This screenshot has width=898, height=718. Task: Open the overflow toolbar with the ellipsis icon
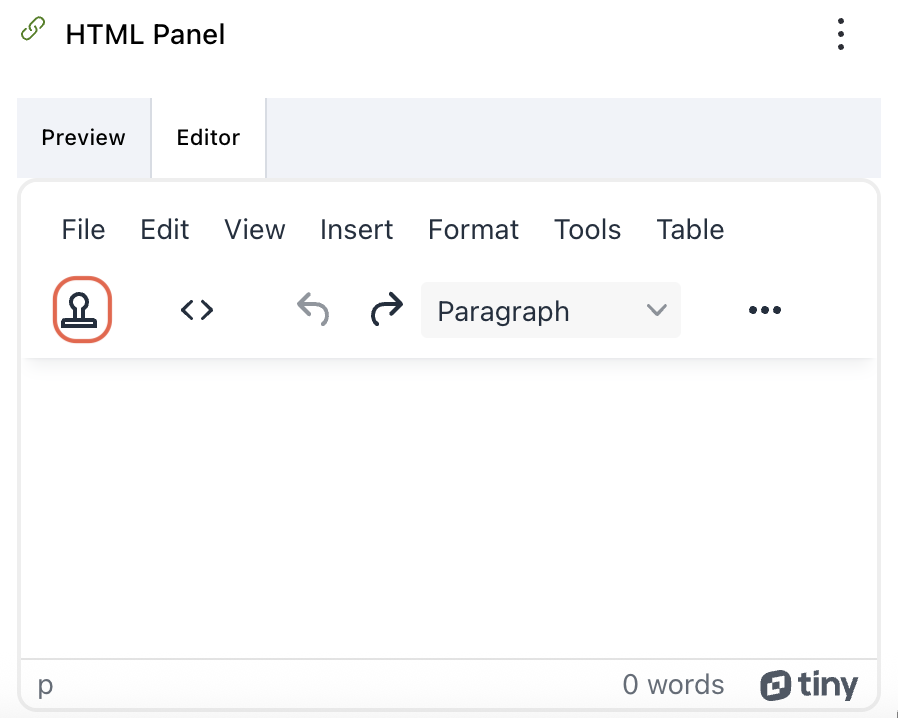[x=764, y=310]
